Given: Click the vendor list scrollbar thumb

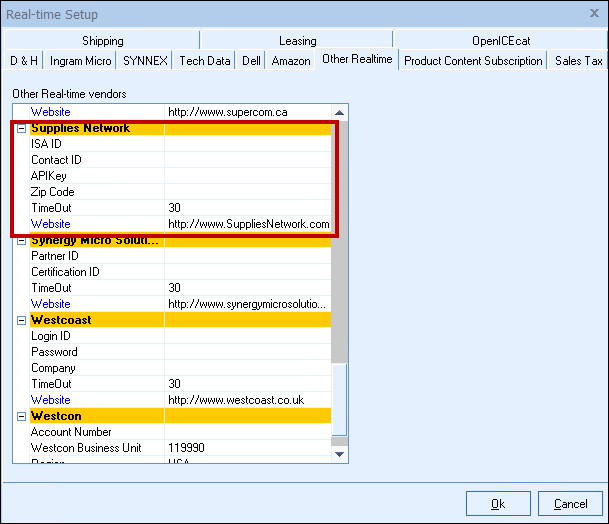Looking at the screenshot, I should coord(339,400).
